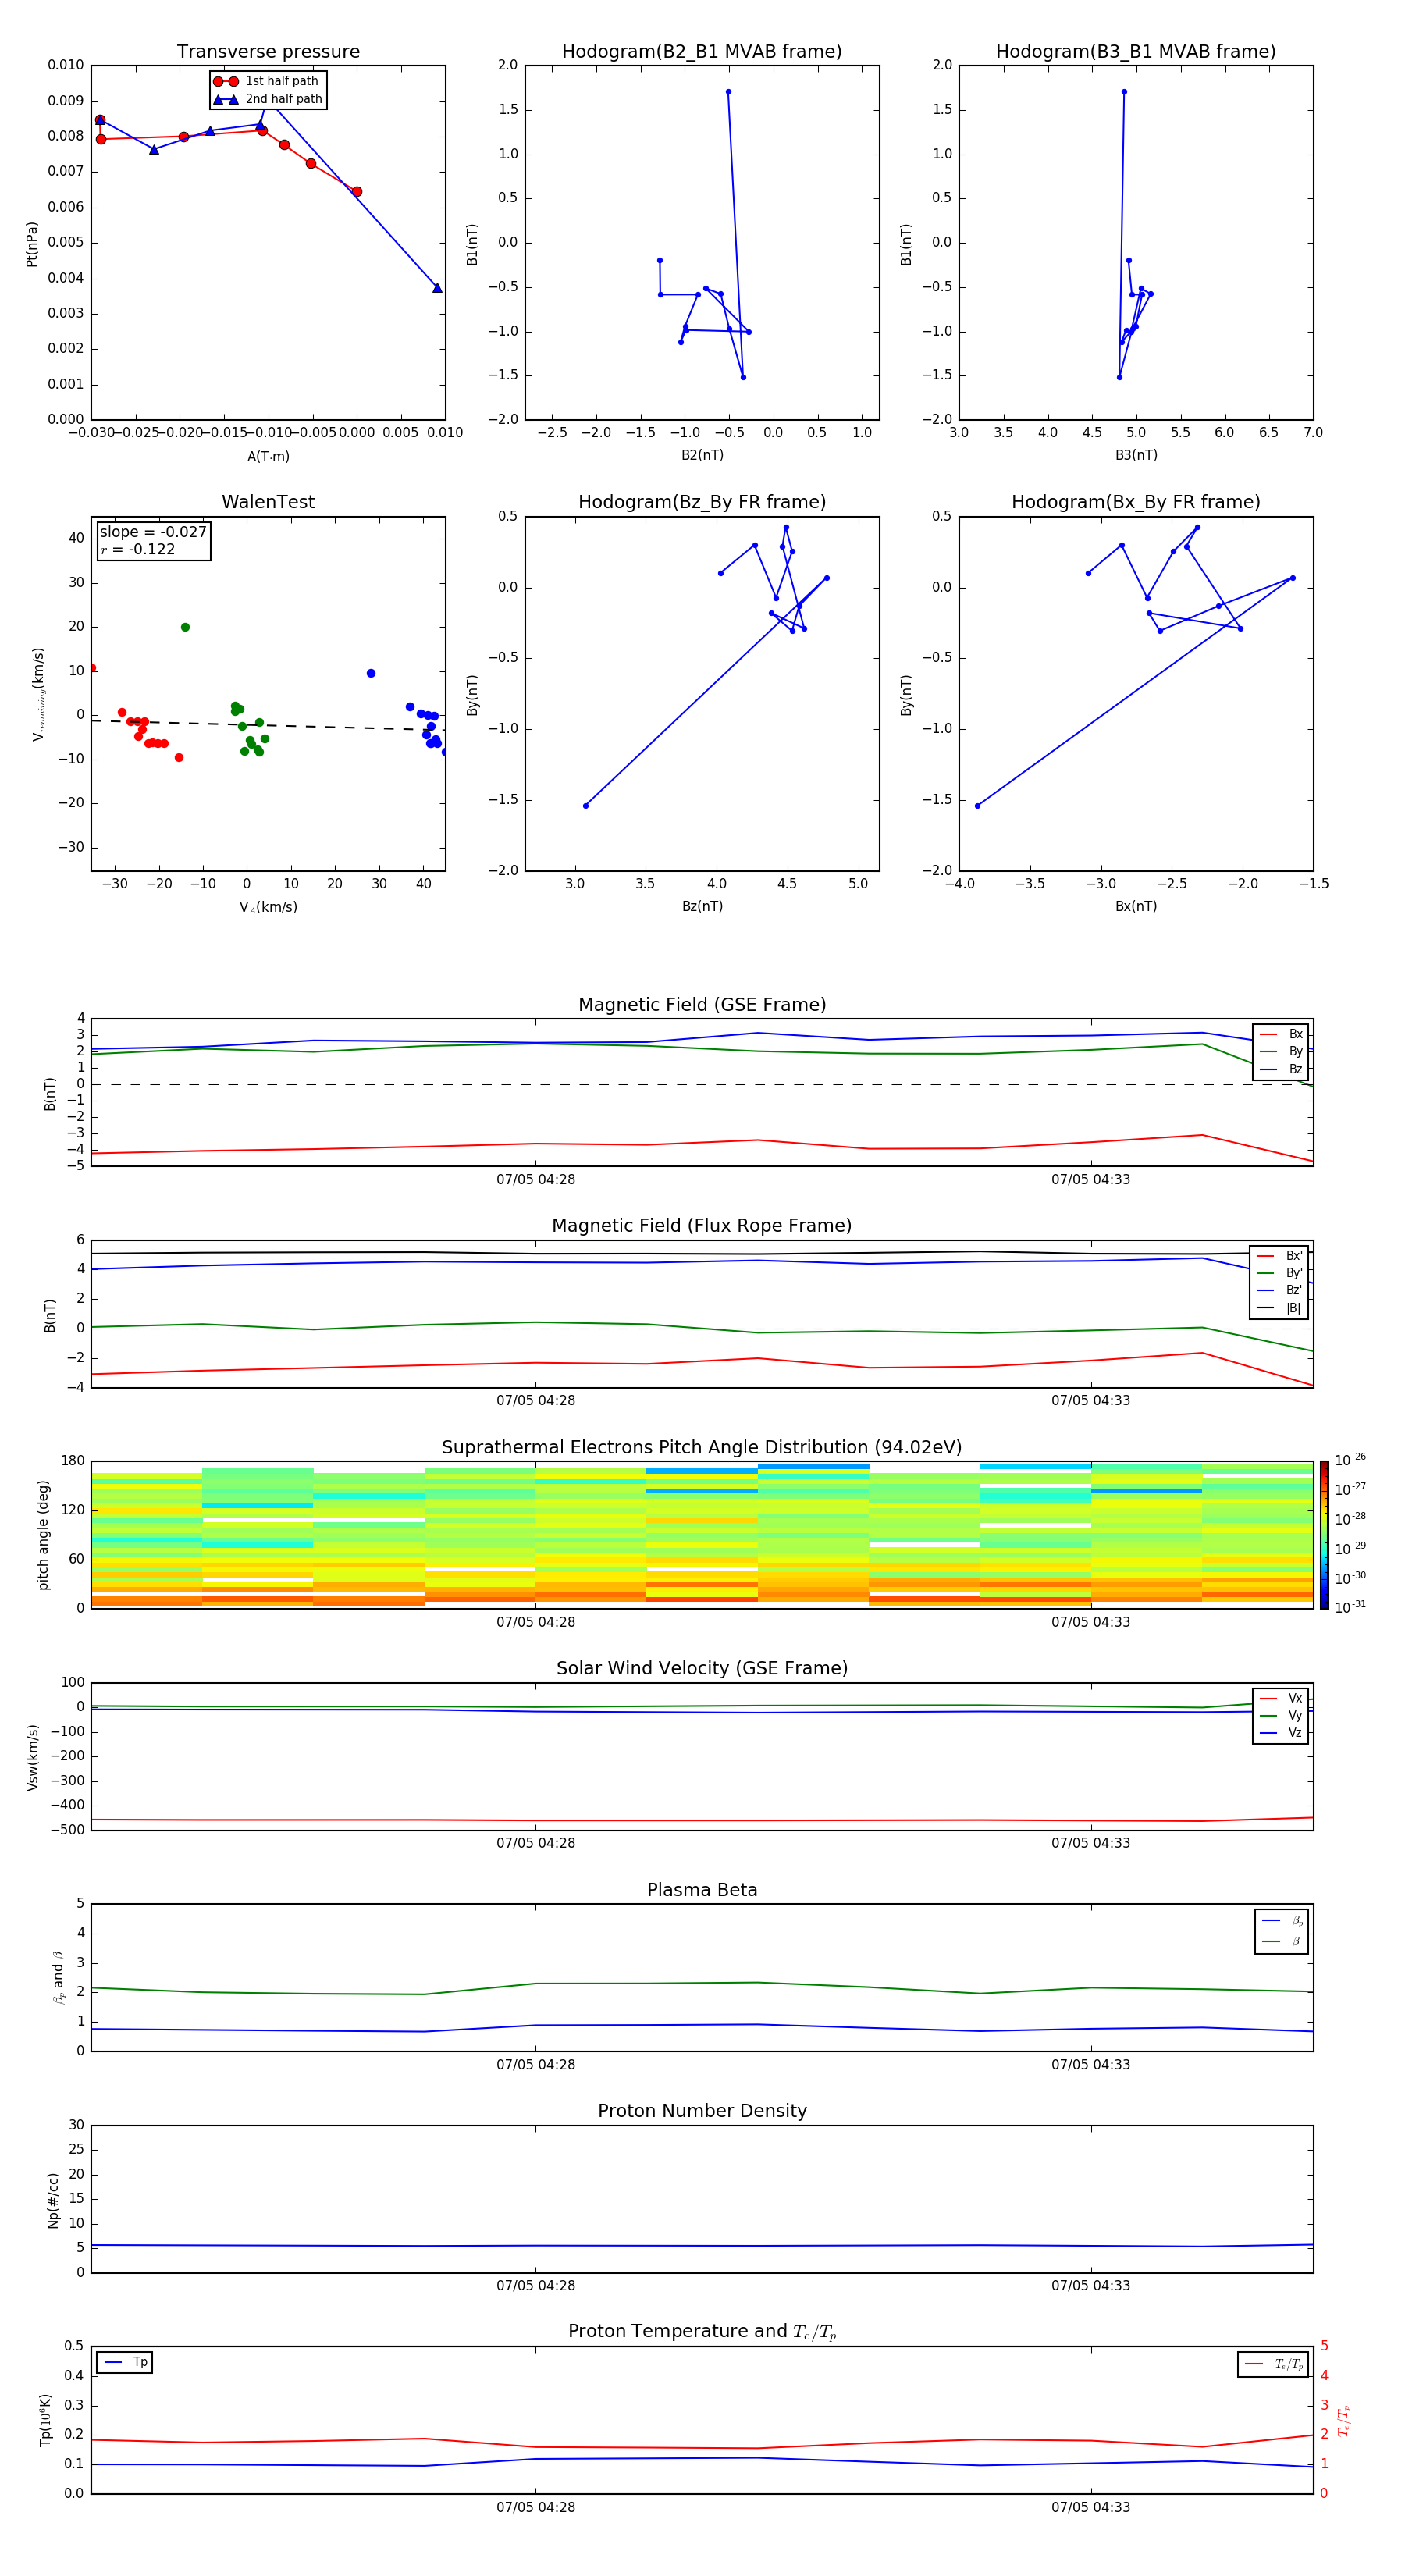The image size is (1405, 2576).
Task: Select the "Proton Number Density" title
Action: [702, 2111]
